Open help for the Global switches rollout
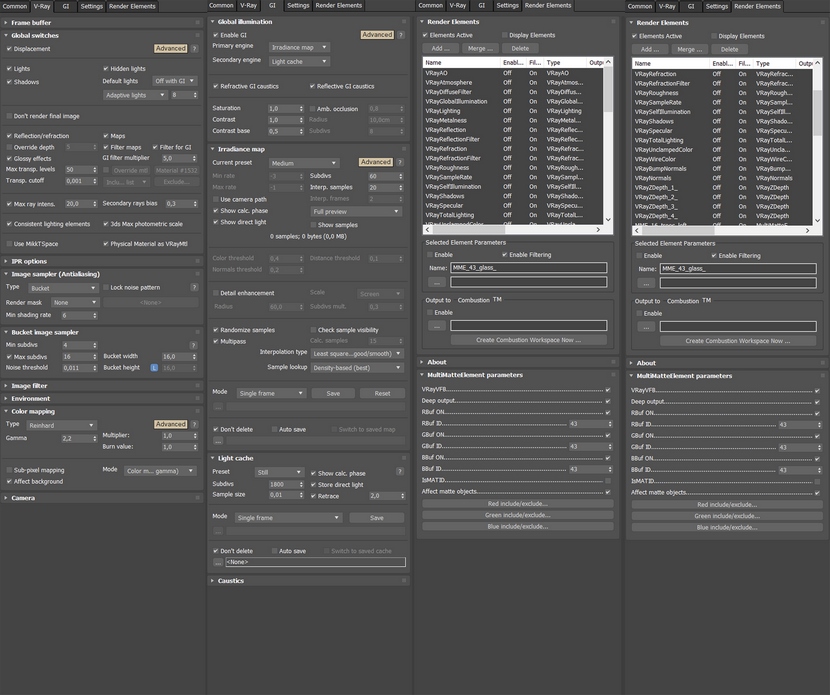Screen dimensions: 830x695 point(195,48)
